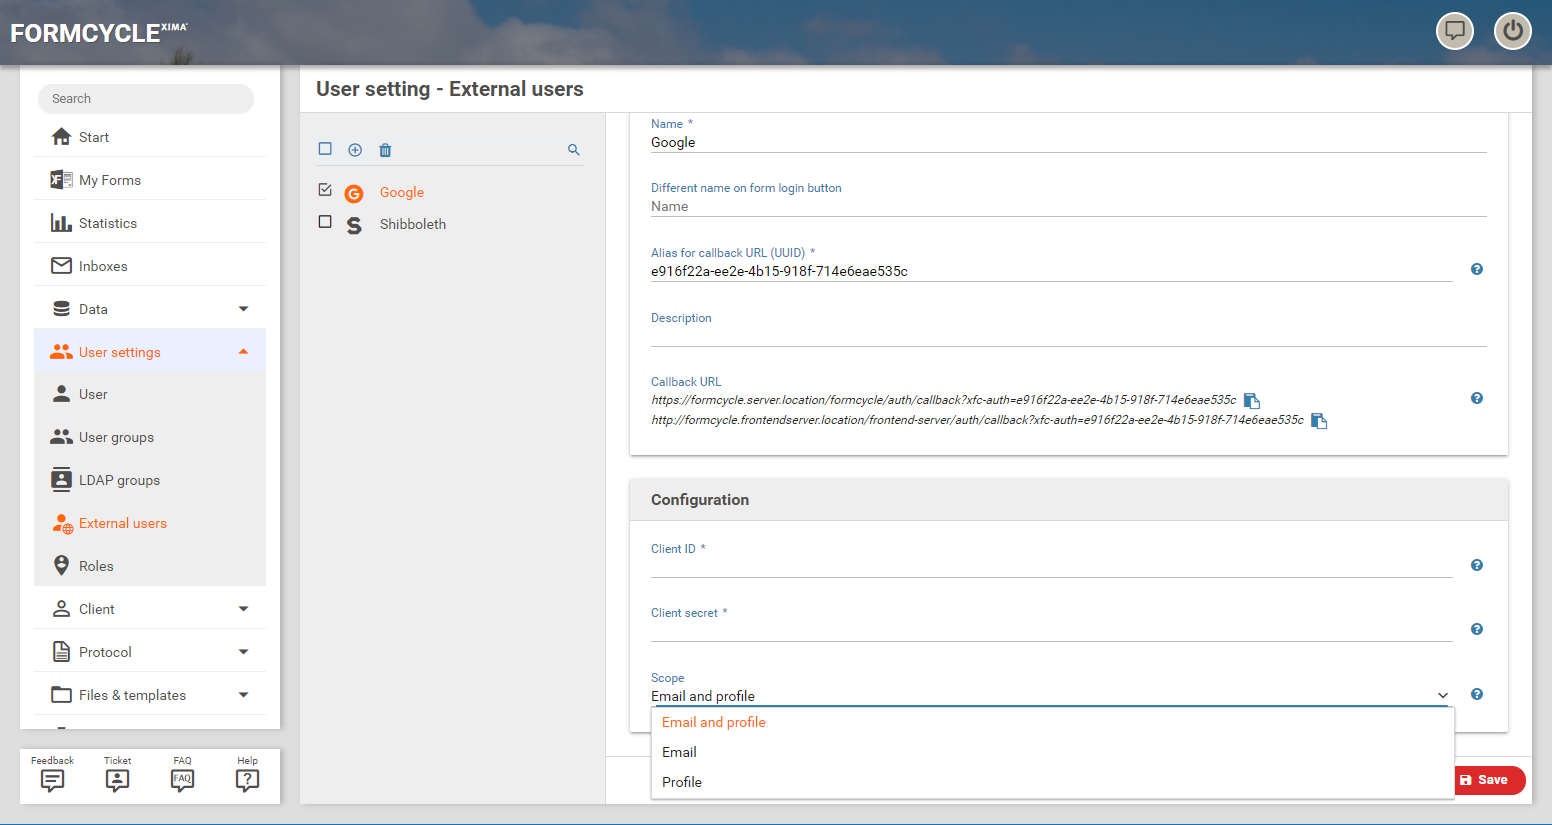Click into the Client secret input field
The image size is (1552, 825).
[x=1050, y=630]
